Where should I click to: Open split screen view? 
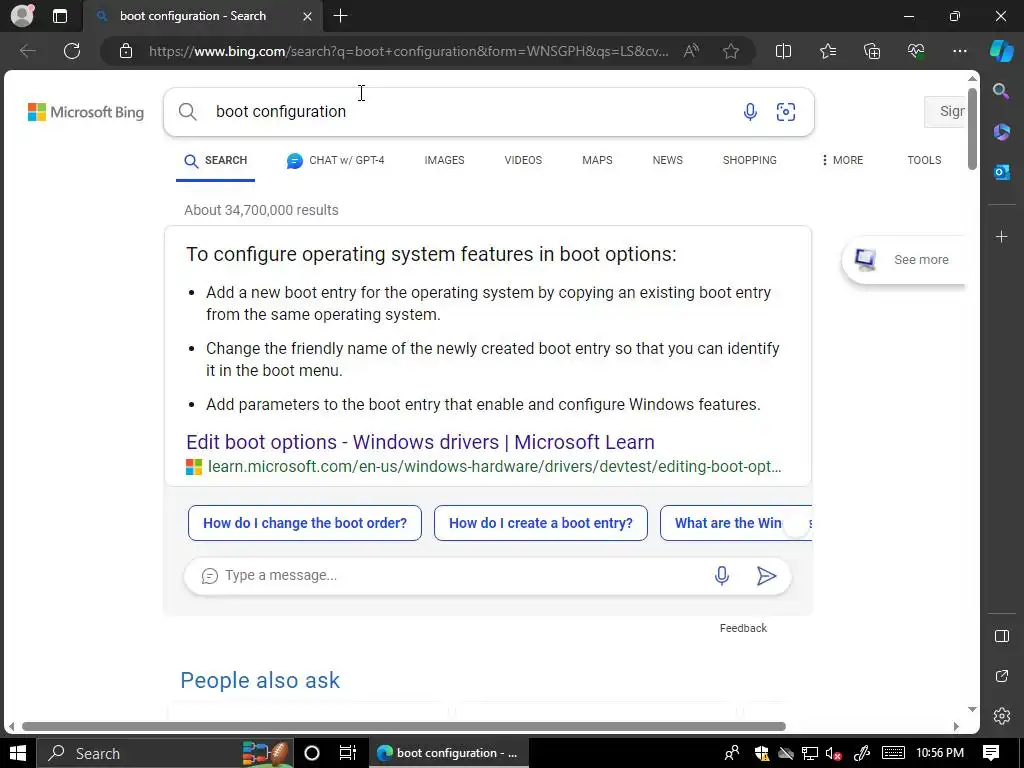(x=783, y=51)
